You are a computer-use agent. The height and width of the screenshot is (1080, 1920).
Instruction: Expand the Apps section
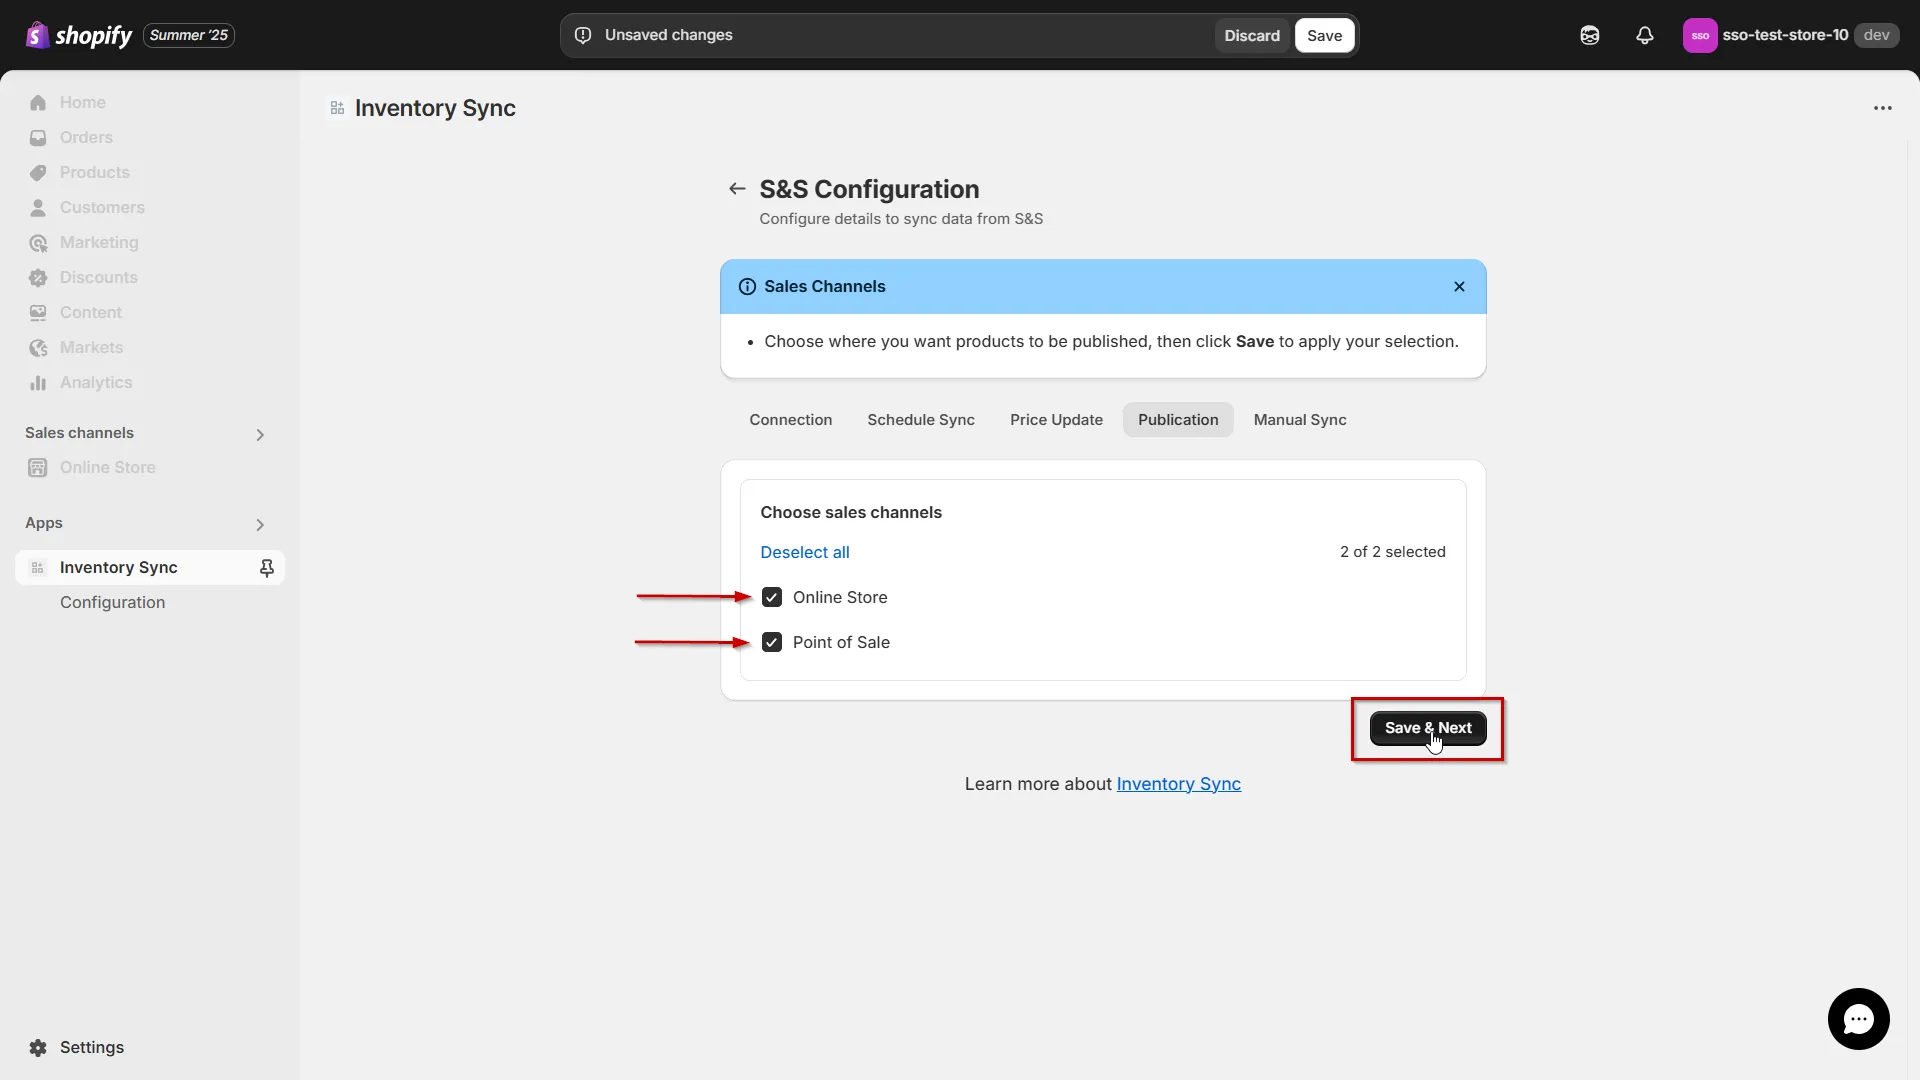pyautogui.click(x=259, y=524)
